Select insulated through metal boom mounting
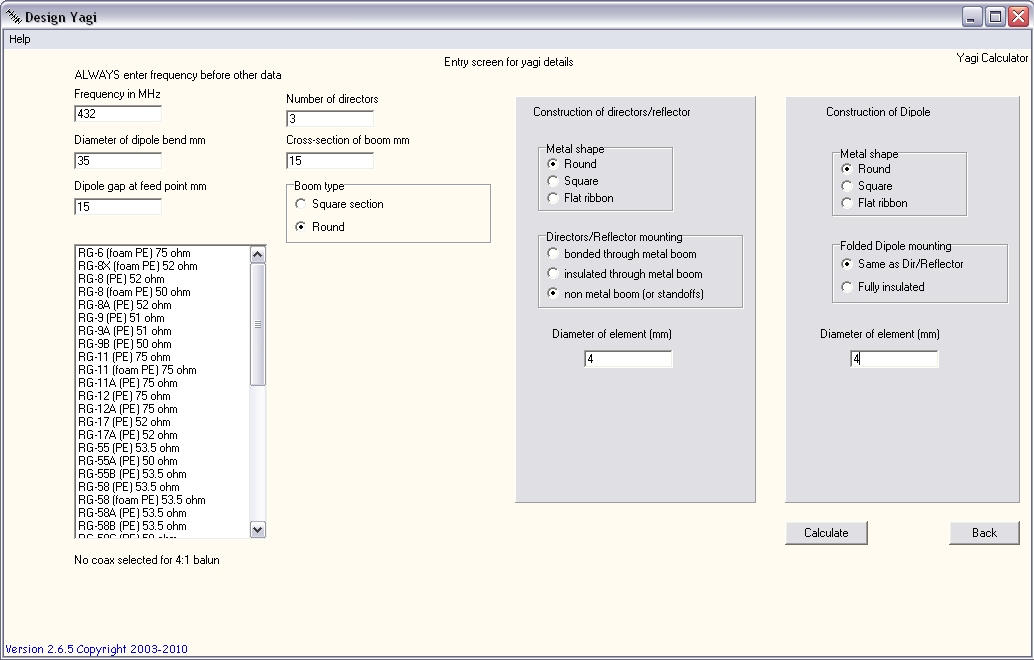 point(625,274)
